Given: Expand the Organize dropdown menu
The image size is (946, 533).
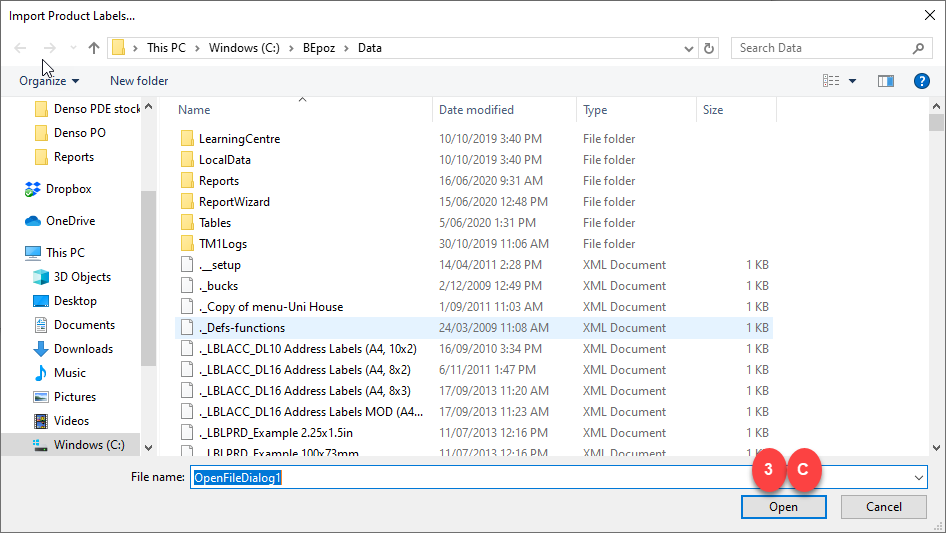Looking at the screenshot, I should pos(48,81).
